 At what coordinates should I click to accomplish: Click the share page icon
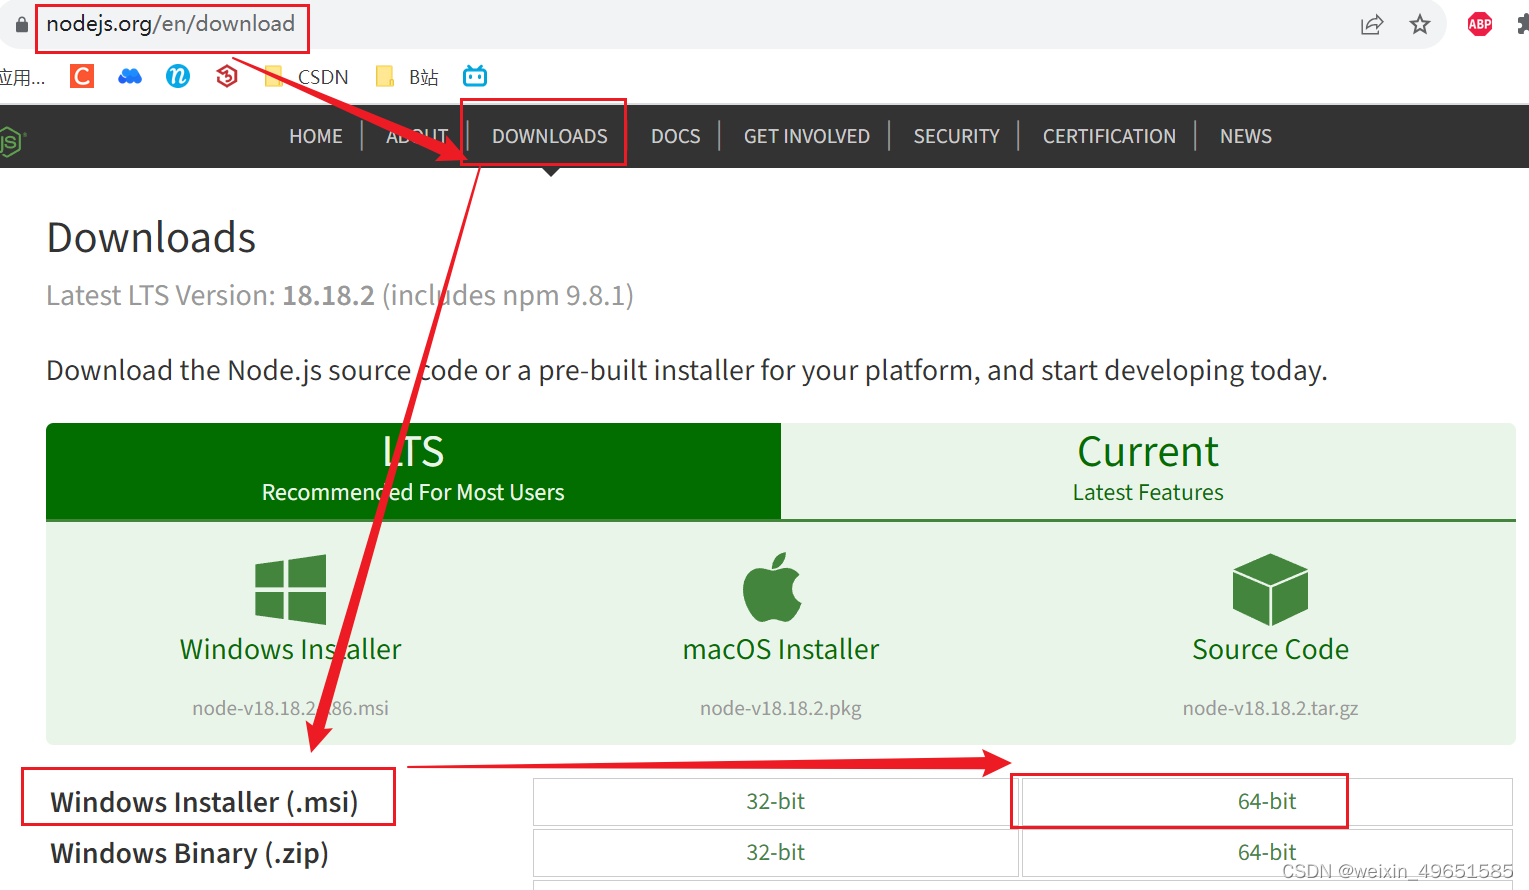point(1372,25)
